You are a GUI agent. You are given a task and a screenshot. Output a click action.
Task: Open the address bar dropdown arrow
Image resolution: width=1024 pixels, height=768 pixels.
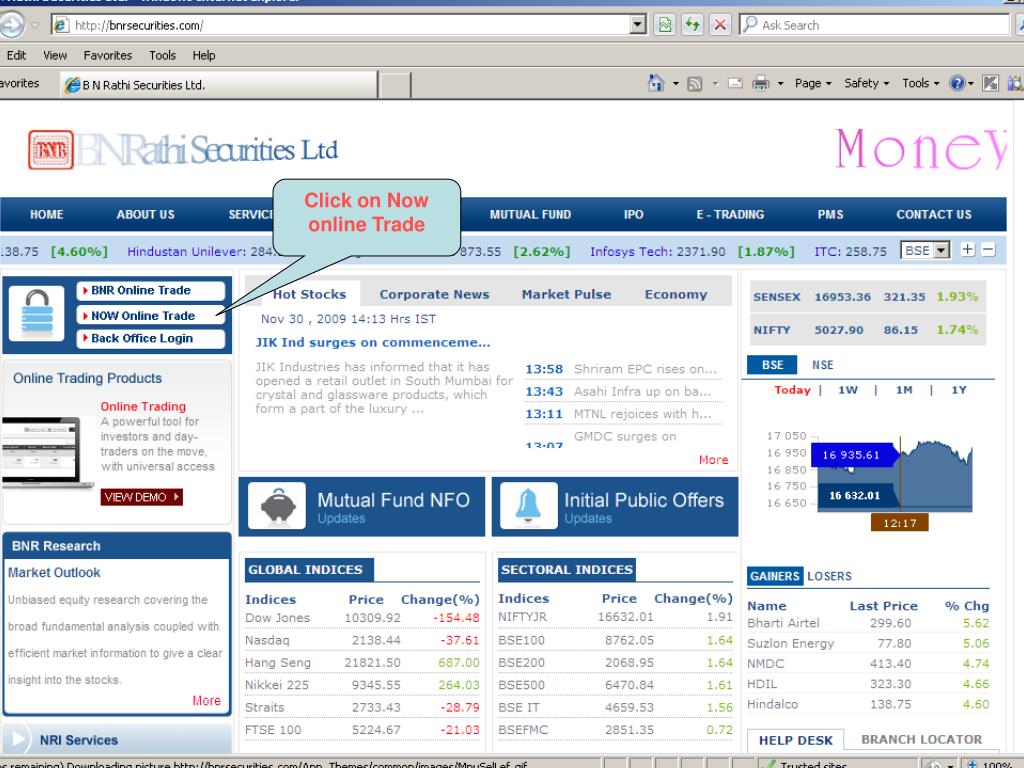[x=637, y=25]
